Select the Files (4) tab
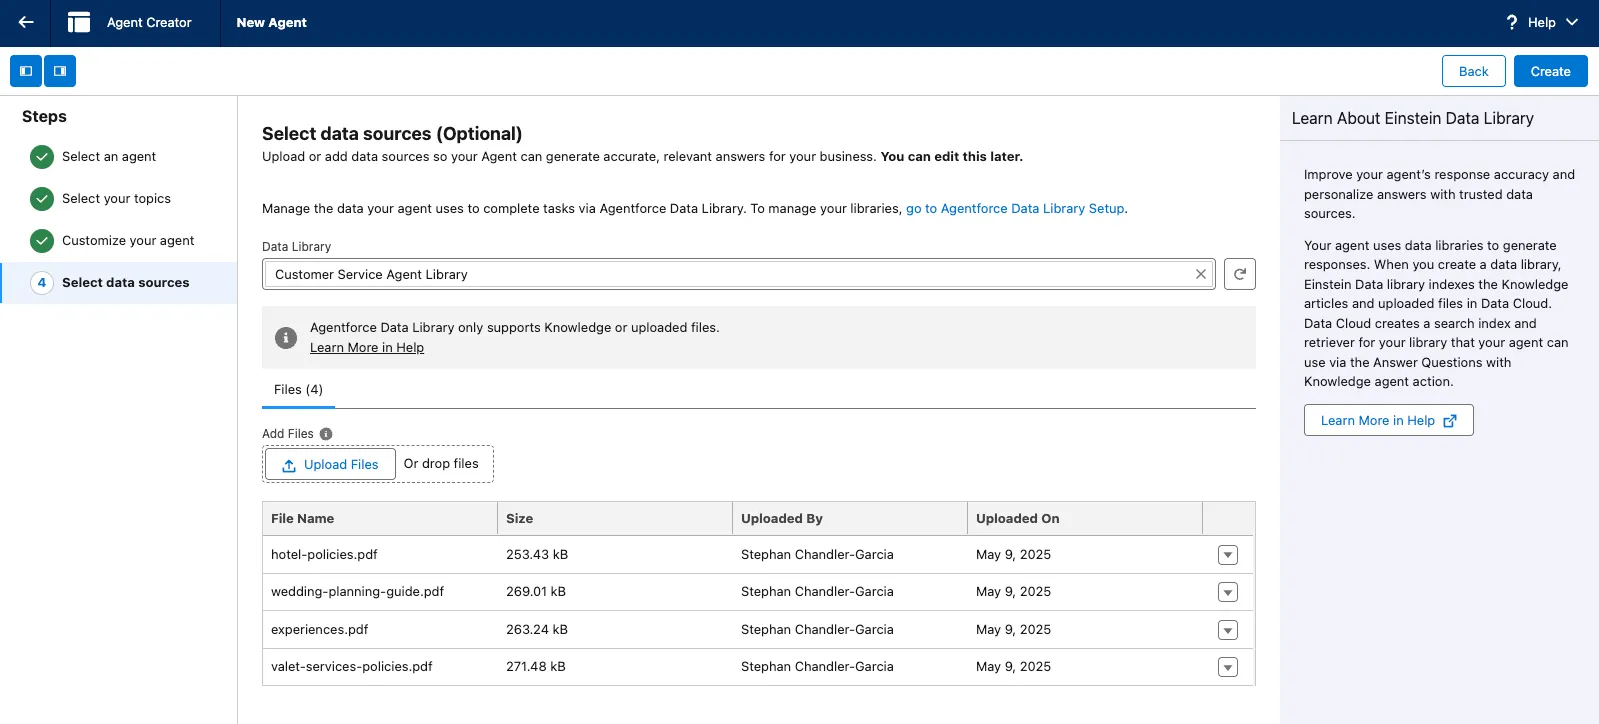 (298, 390)
